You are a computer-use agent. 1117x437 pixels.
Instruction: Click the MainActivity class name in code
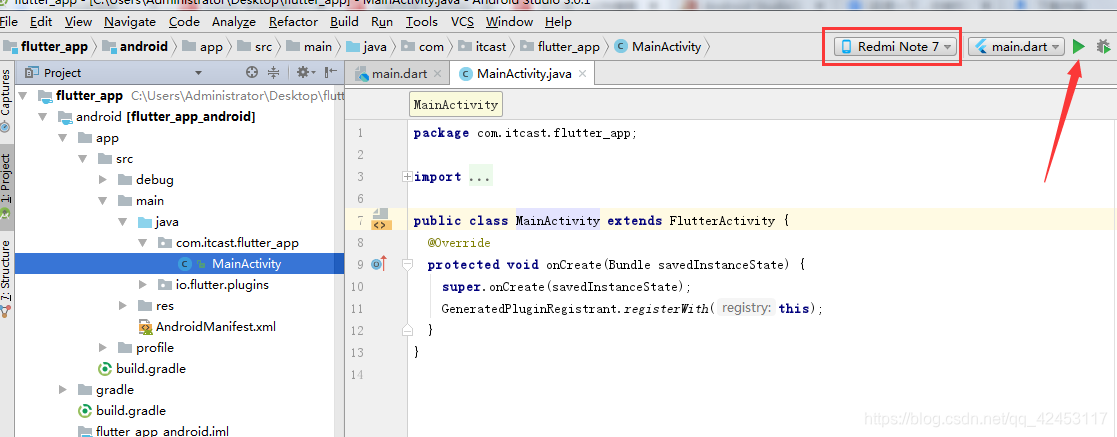click(558, 221)
